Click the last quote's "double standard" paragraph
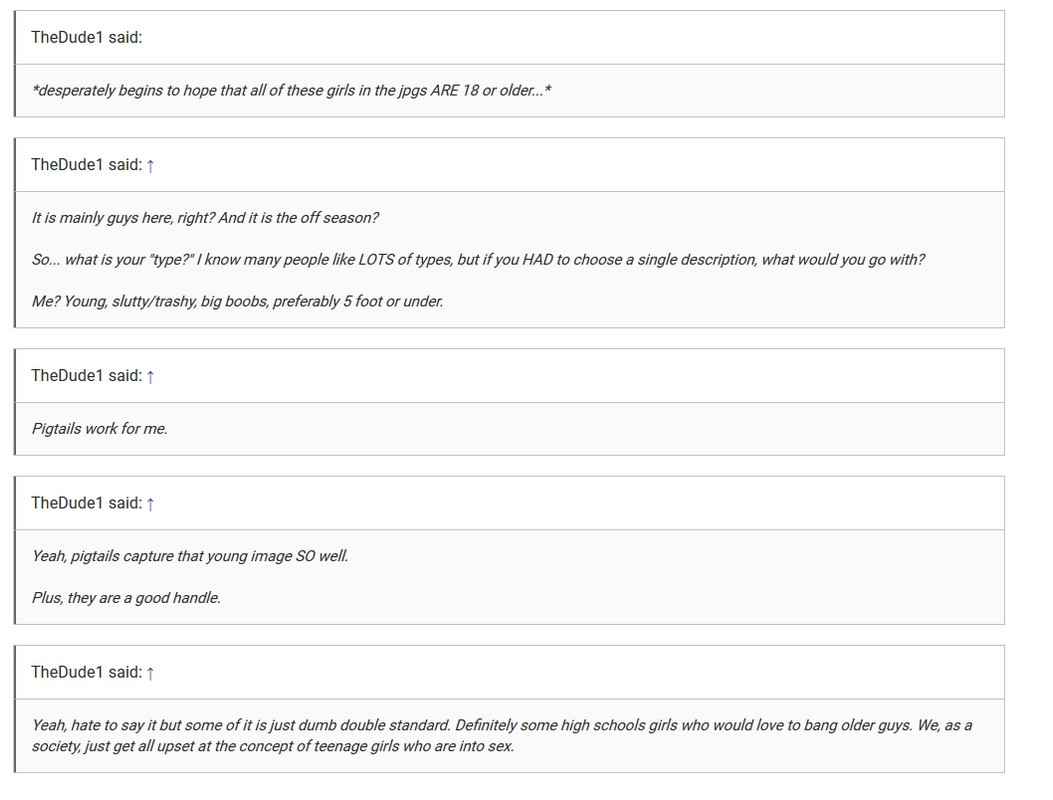The image size is (1053, 800). 502,736
